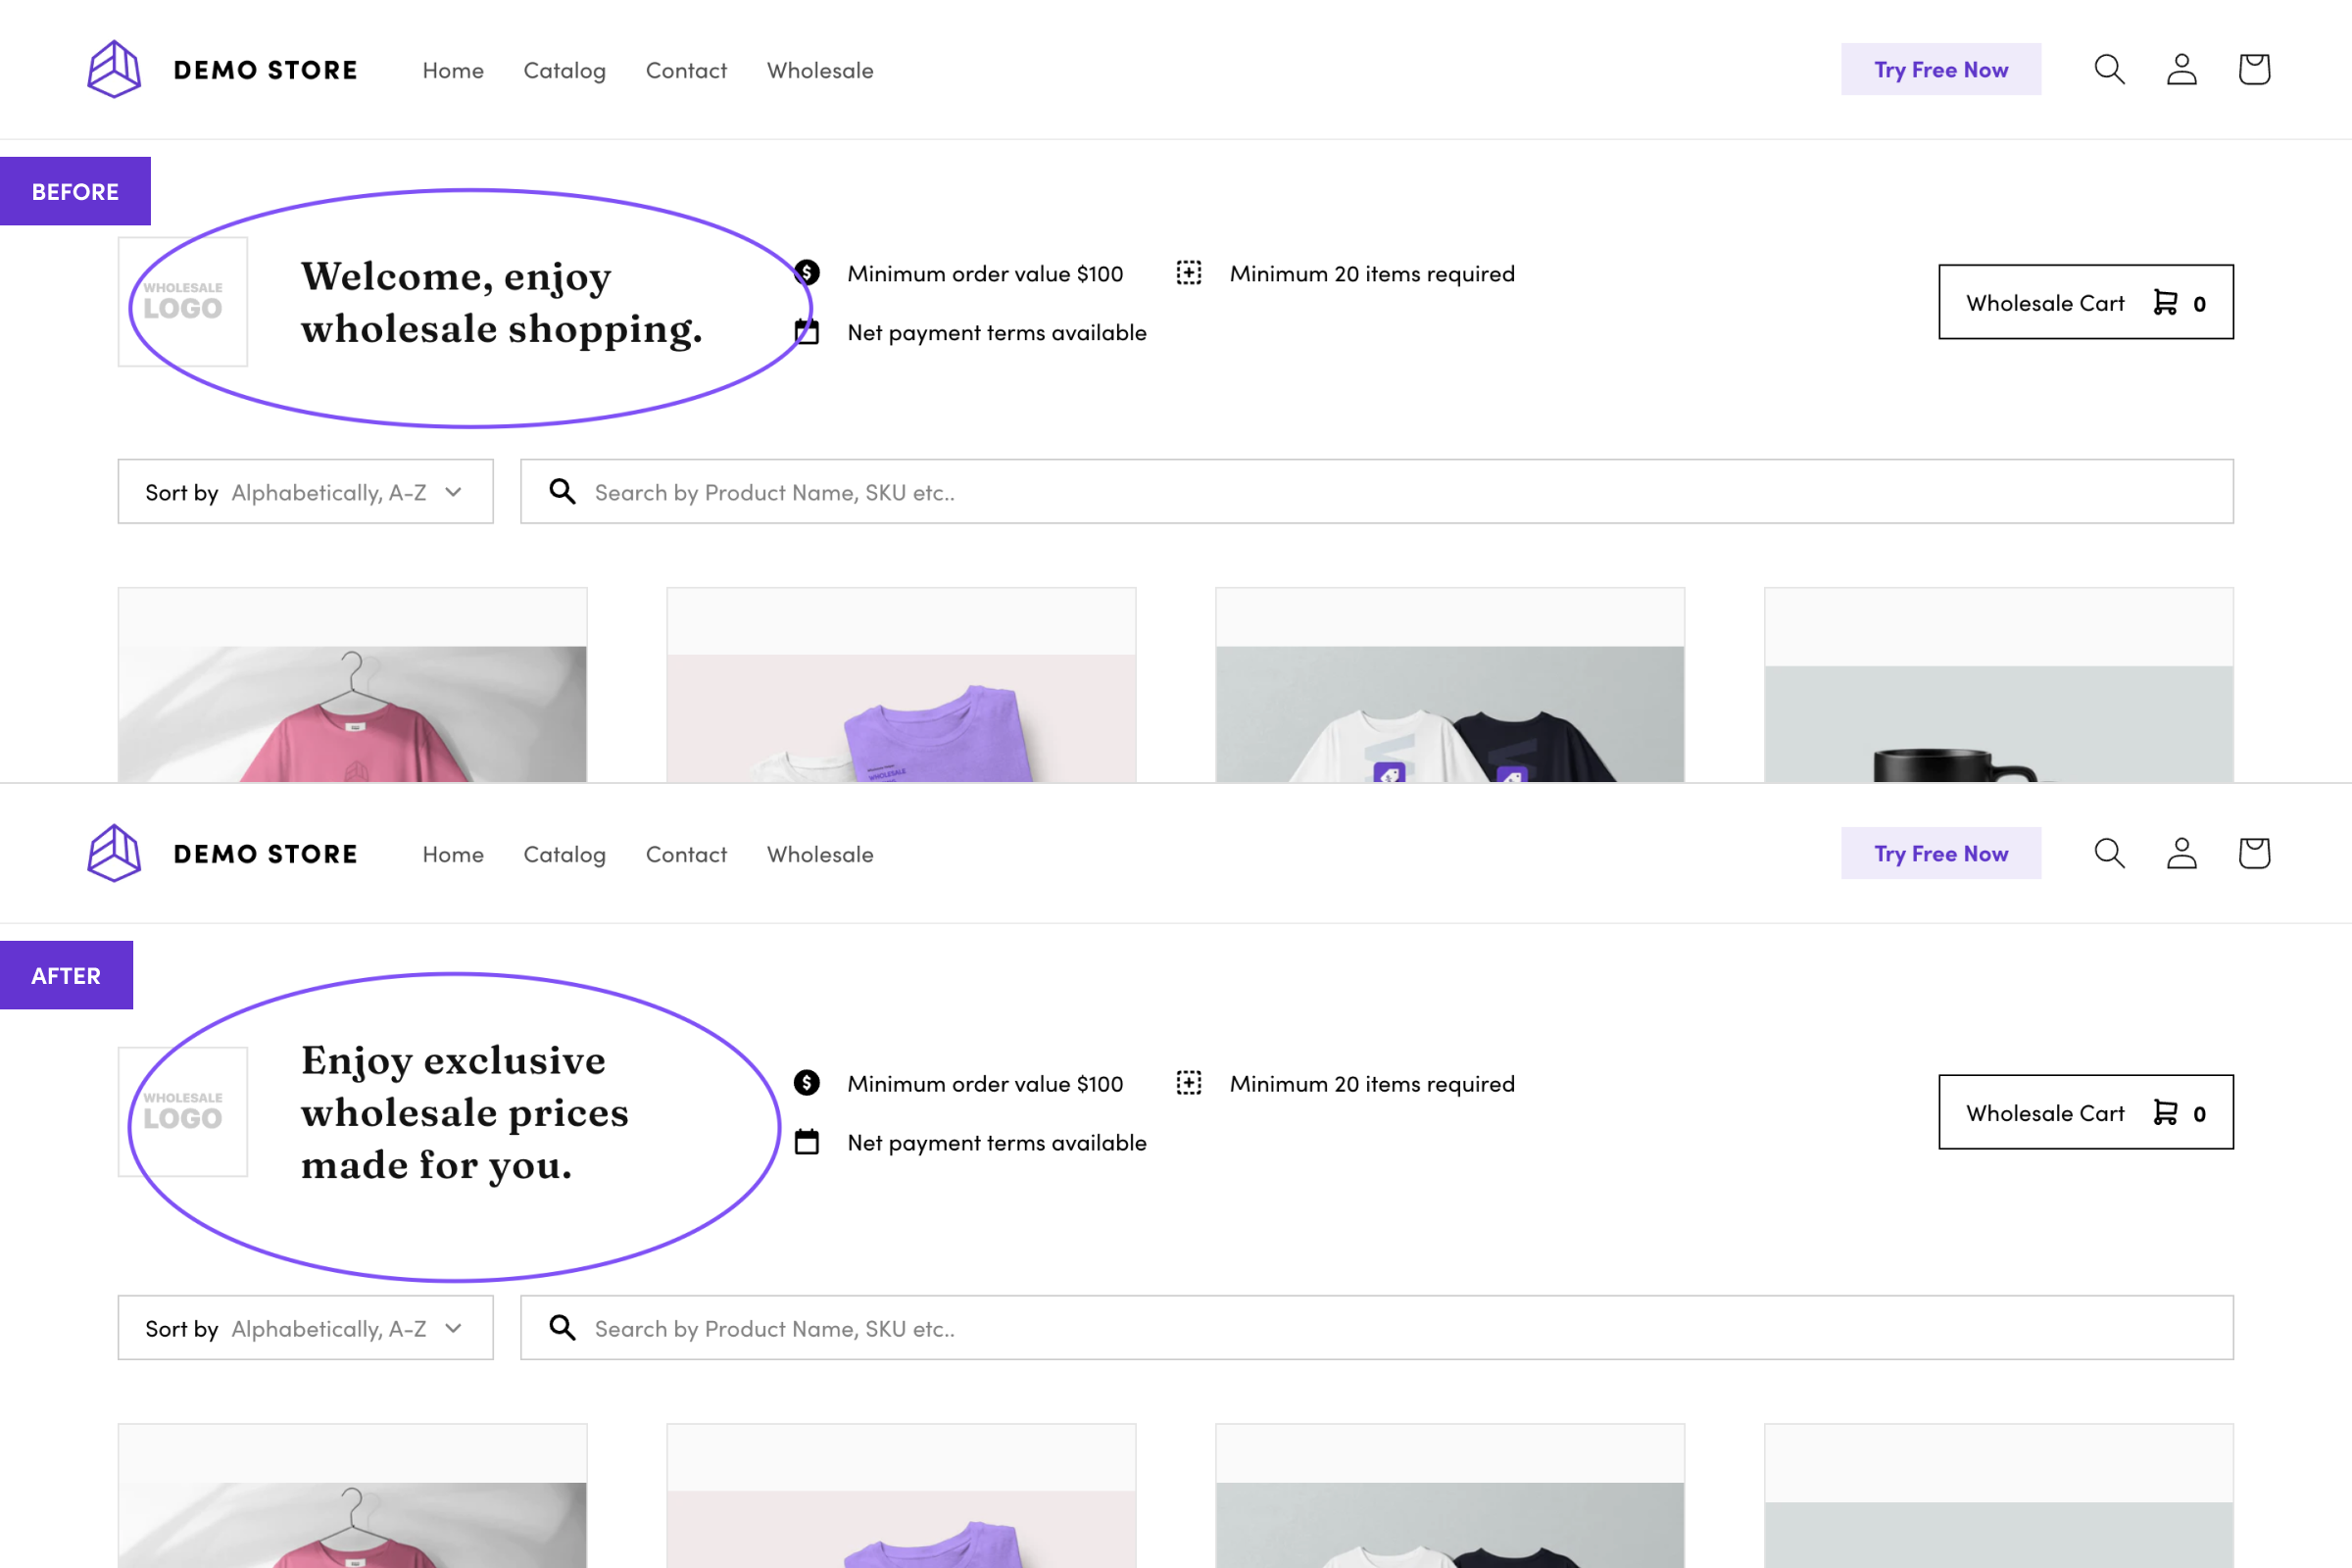The width and height of the screenshot is (2352, 1568).
Task: Open the Catalog menu item in the top nav
Action: pyautogui.click(x=564, y=70)
